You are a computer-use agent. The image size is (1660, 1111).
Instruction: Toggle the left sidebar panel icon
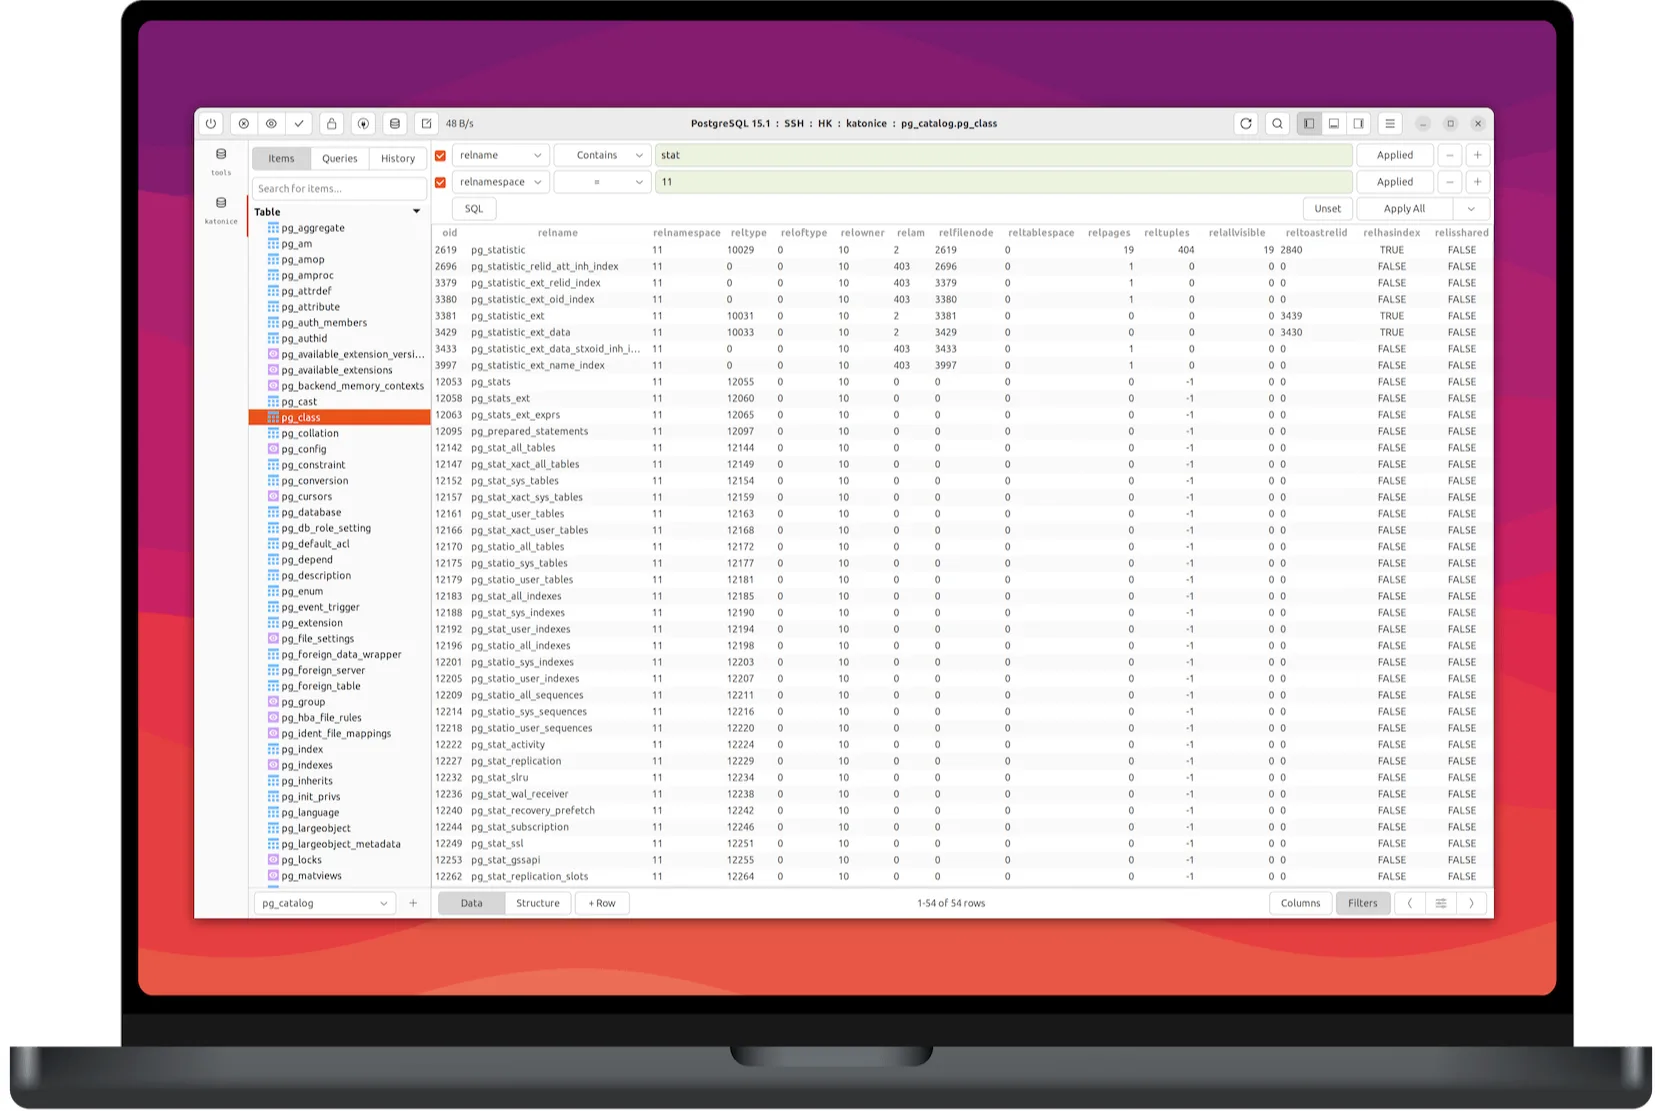click(1309, 124)
